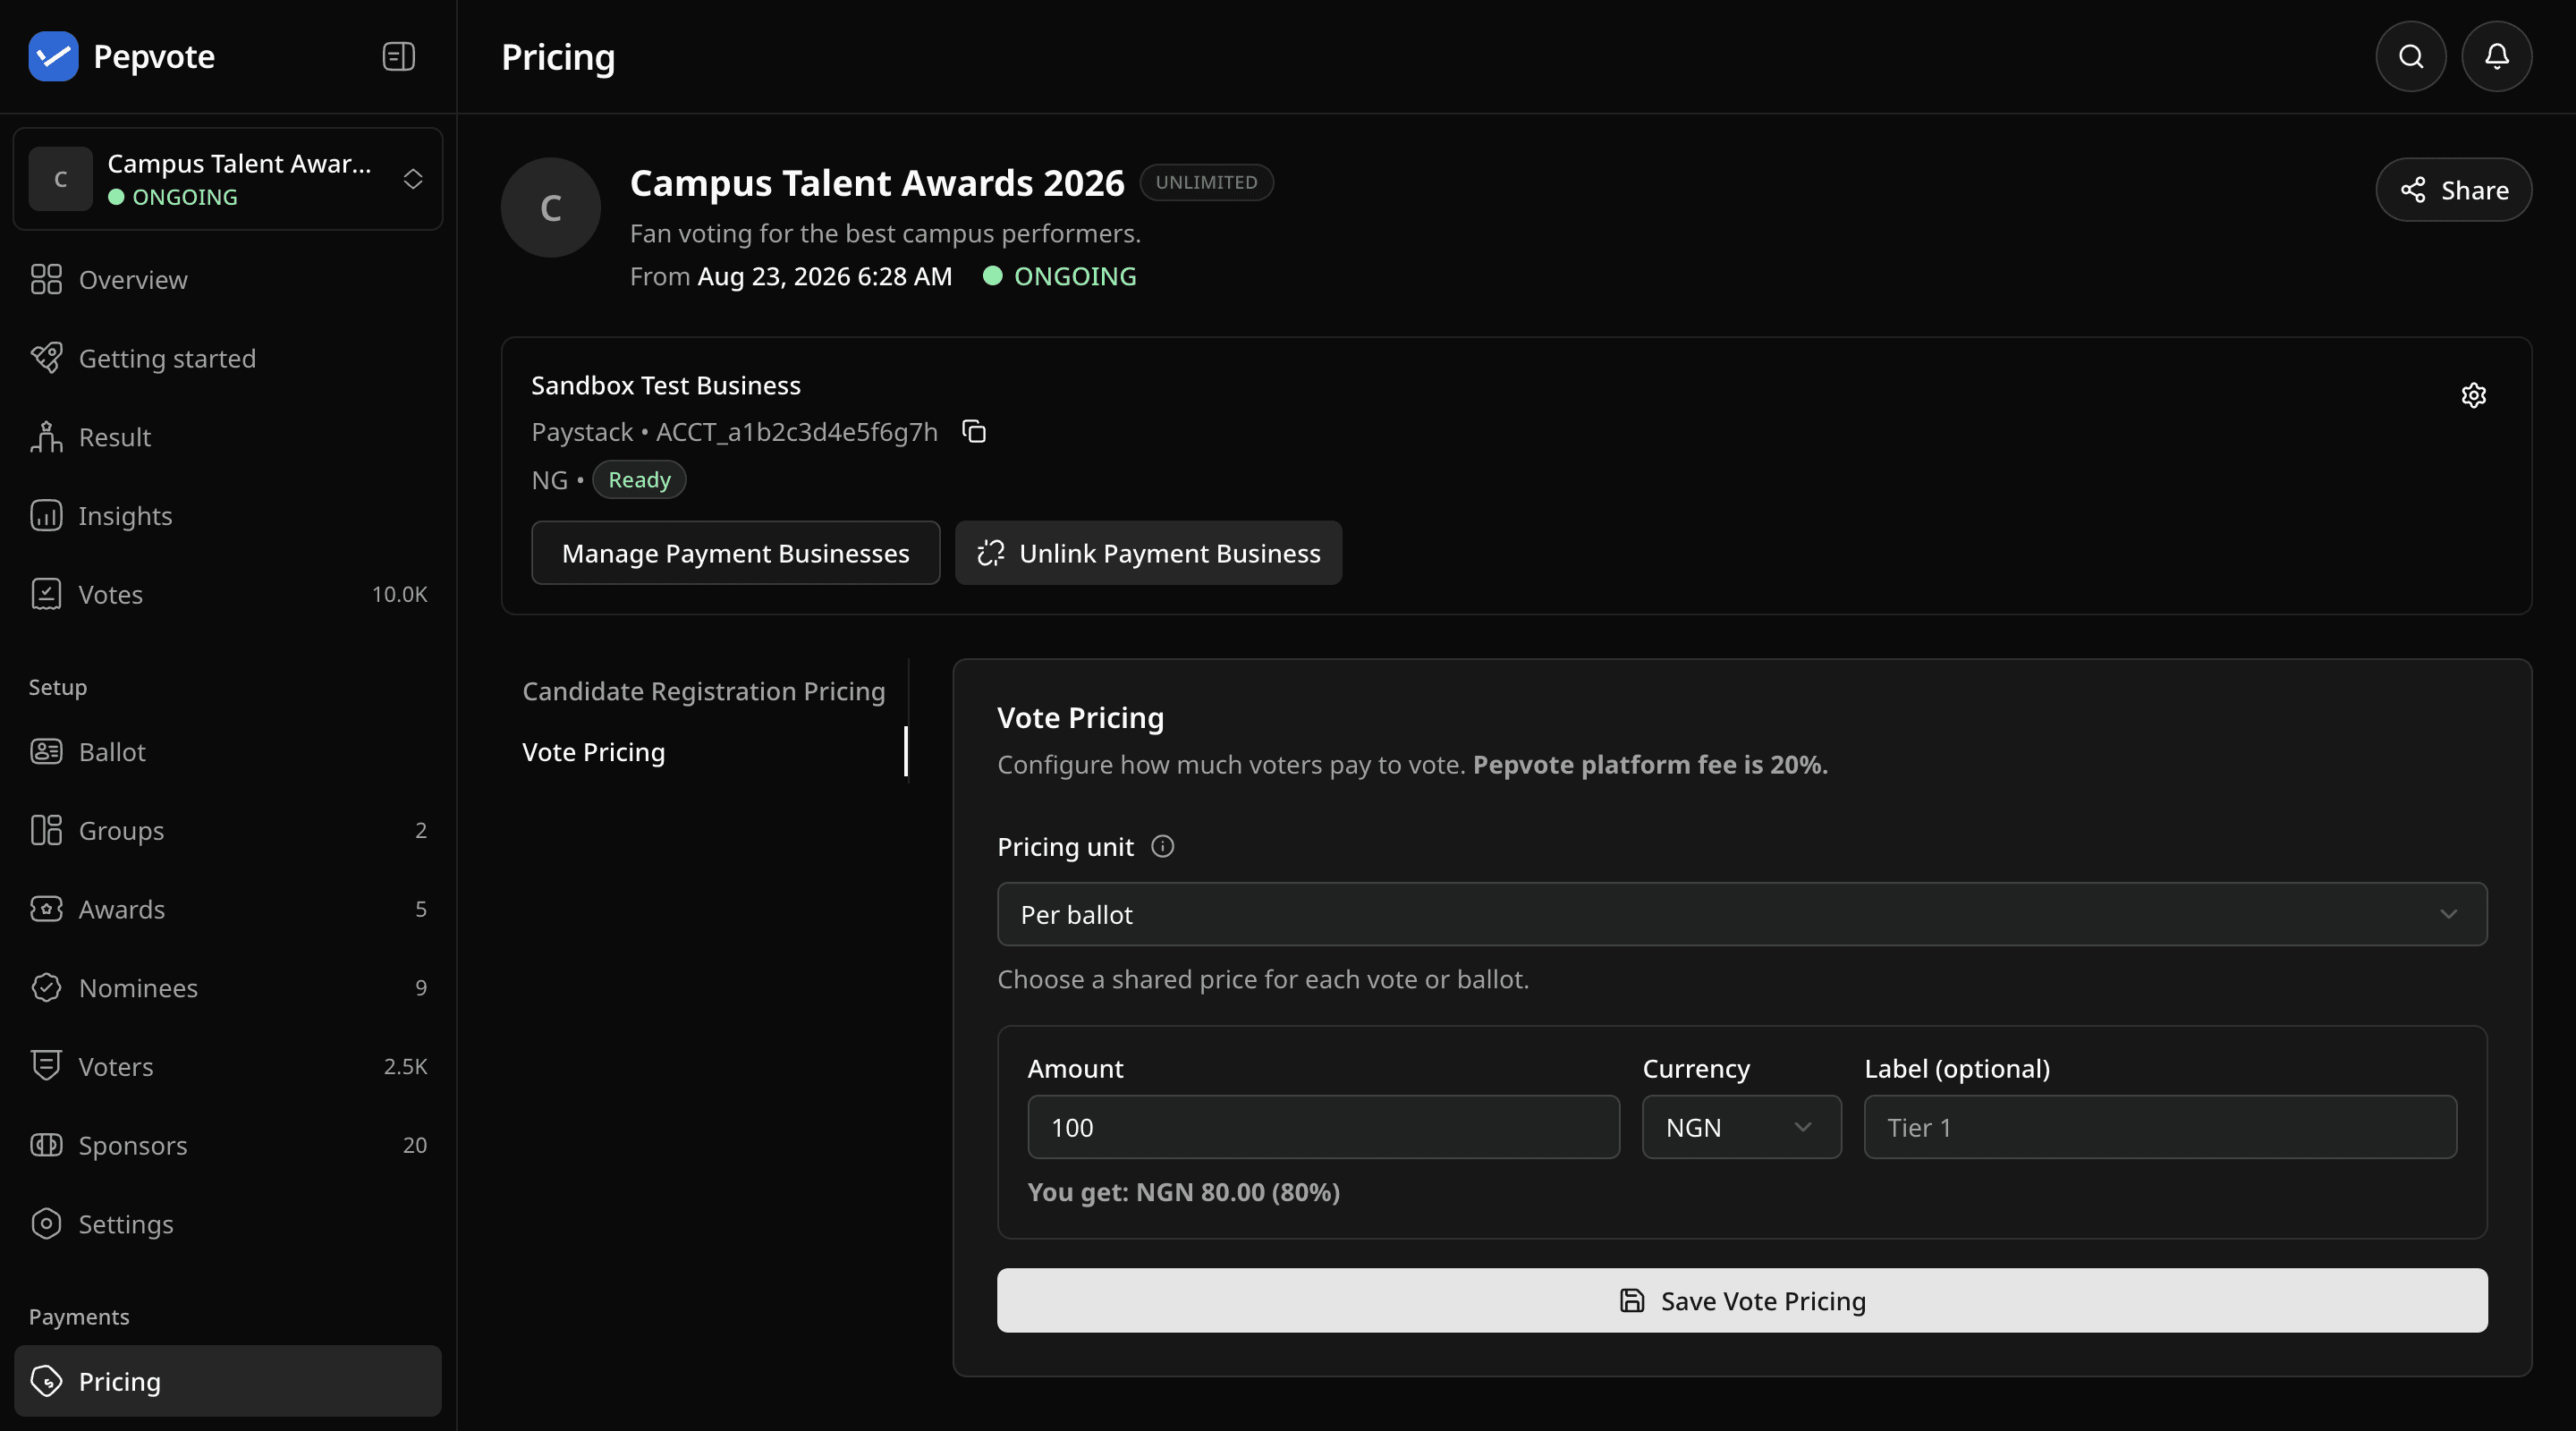Click the Pepvote logo icon
This screenshot has height=1431, width=2576.
pyautogui.click(x=53, y=56)
